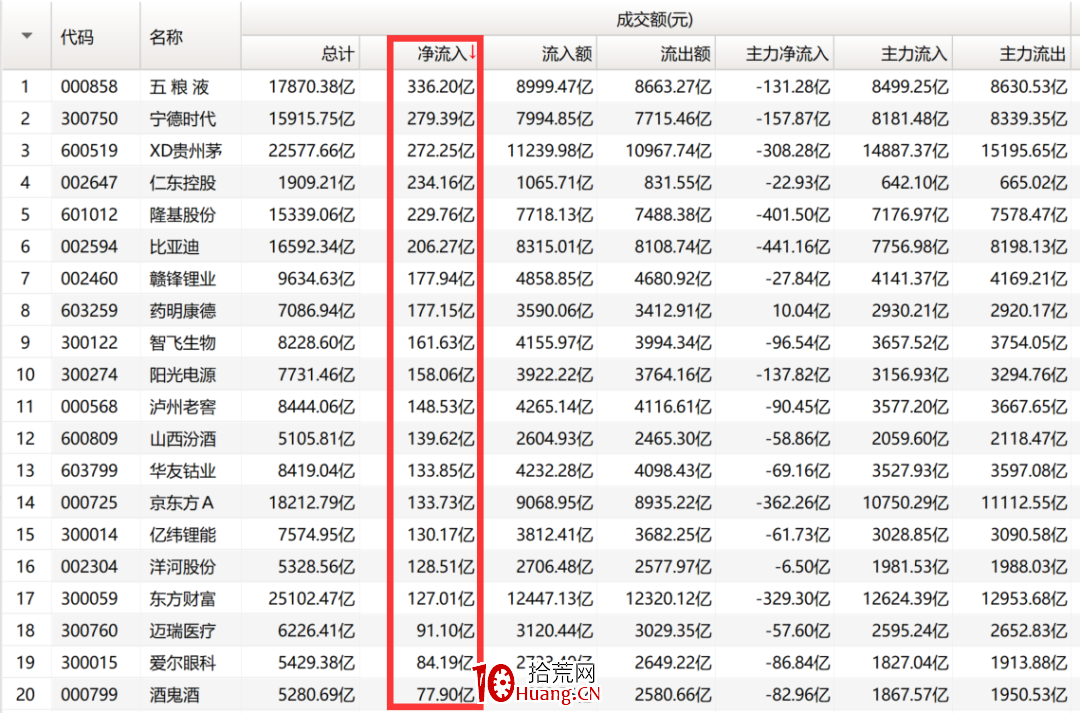Click row number 20

(x=25, y=695)
